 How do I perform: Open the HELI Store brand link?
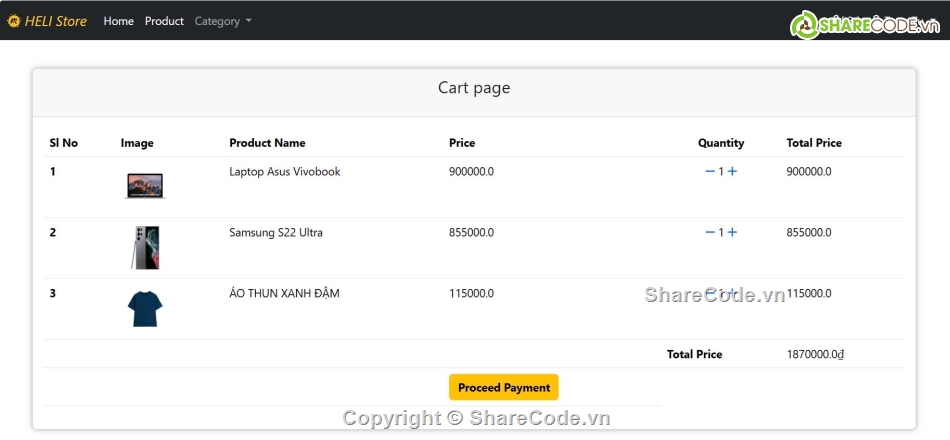47,21
